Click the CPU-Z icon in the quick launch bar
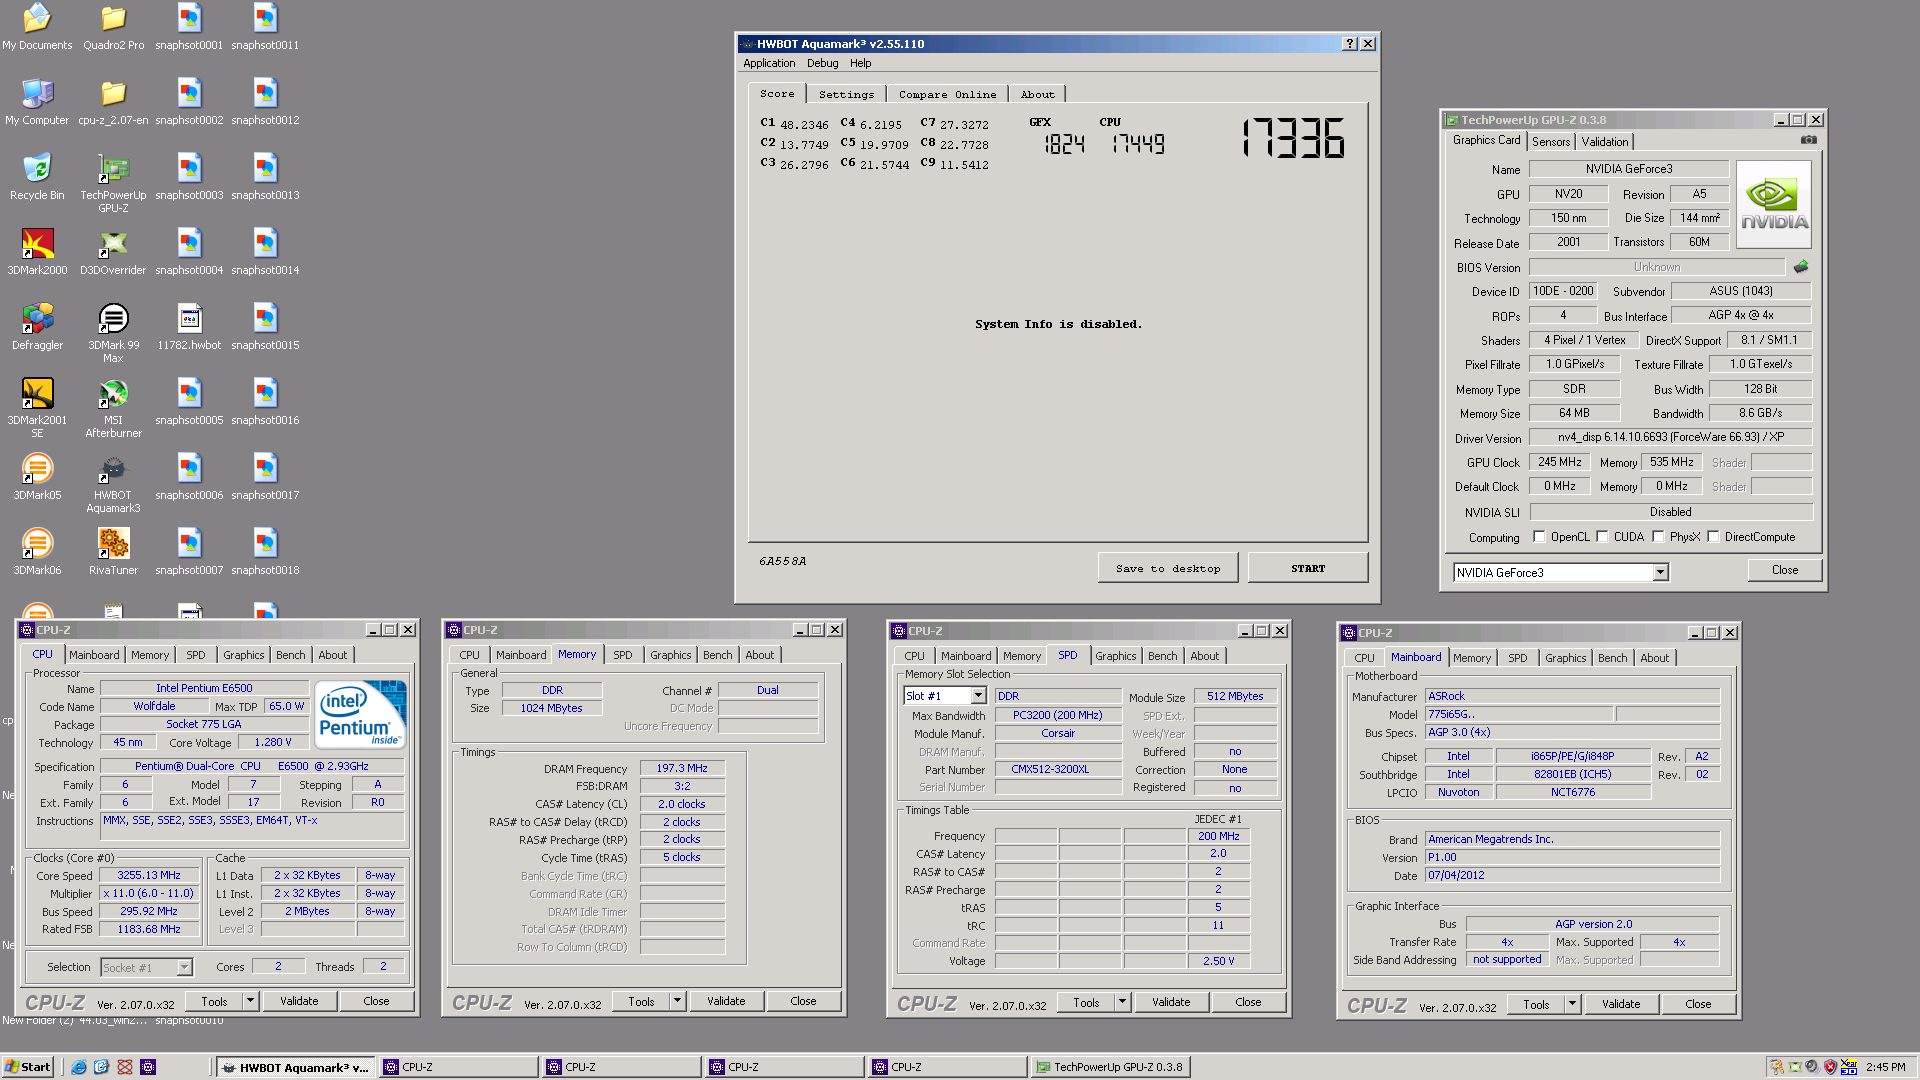This screenshot has height=1080, width=1920. (x=148, y=1067)
